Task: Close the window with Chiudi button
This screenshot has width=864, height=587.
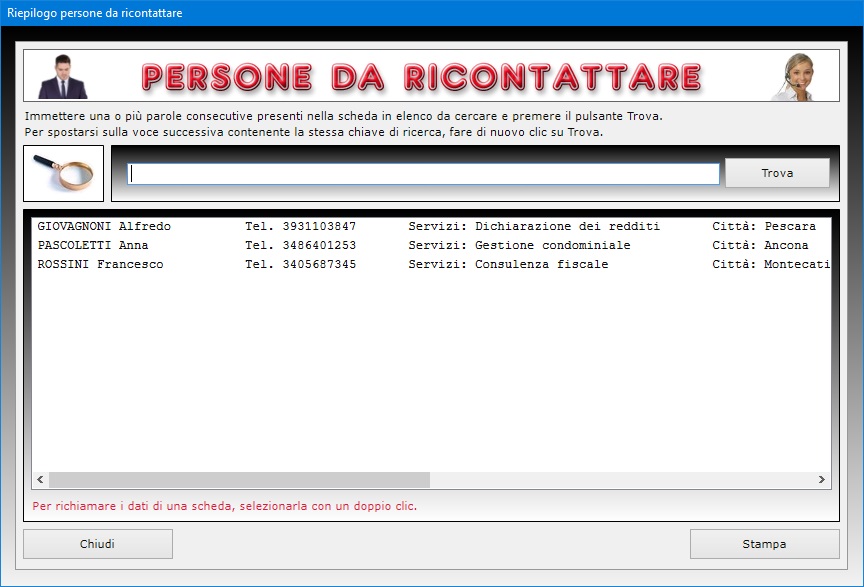Action: click(98, 544)
